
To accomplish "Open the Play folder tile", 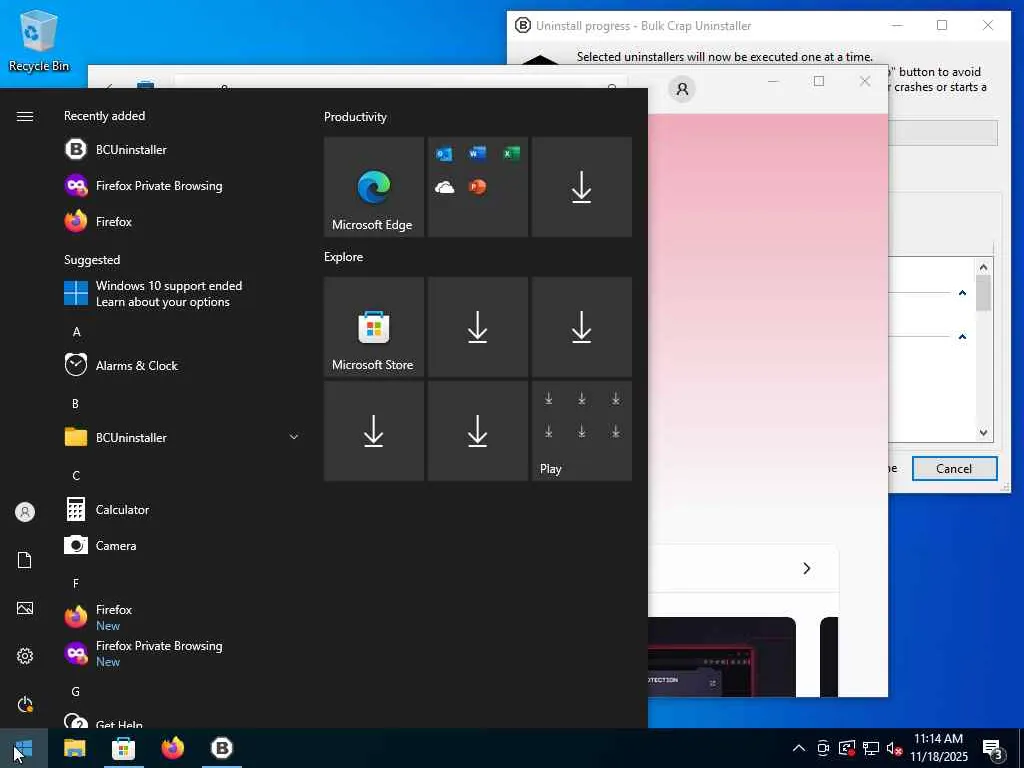I will (581, 431).
